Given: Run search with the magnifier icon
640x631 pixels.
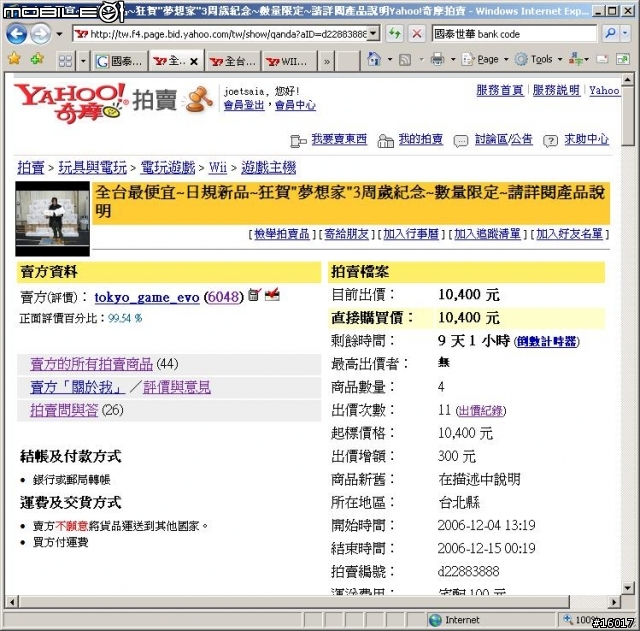Looking at the screenshot, I should [610, 33].
